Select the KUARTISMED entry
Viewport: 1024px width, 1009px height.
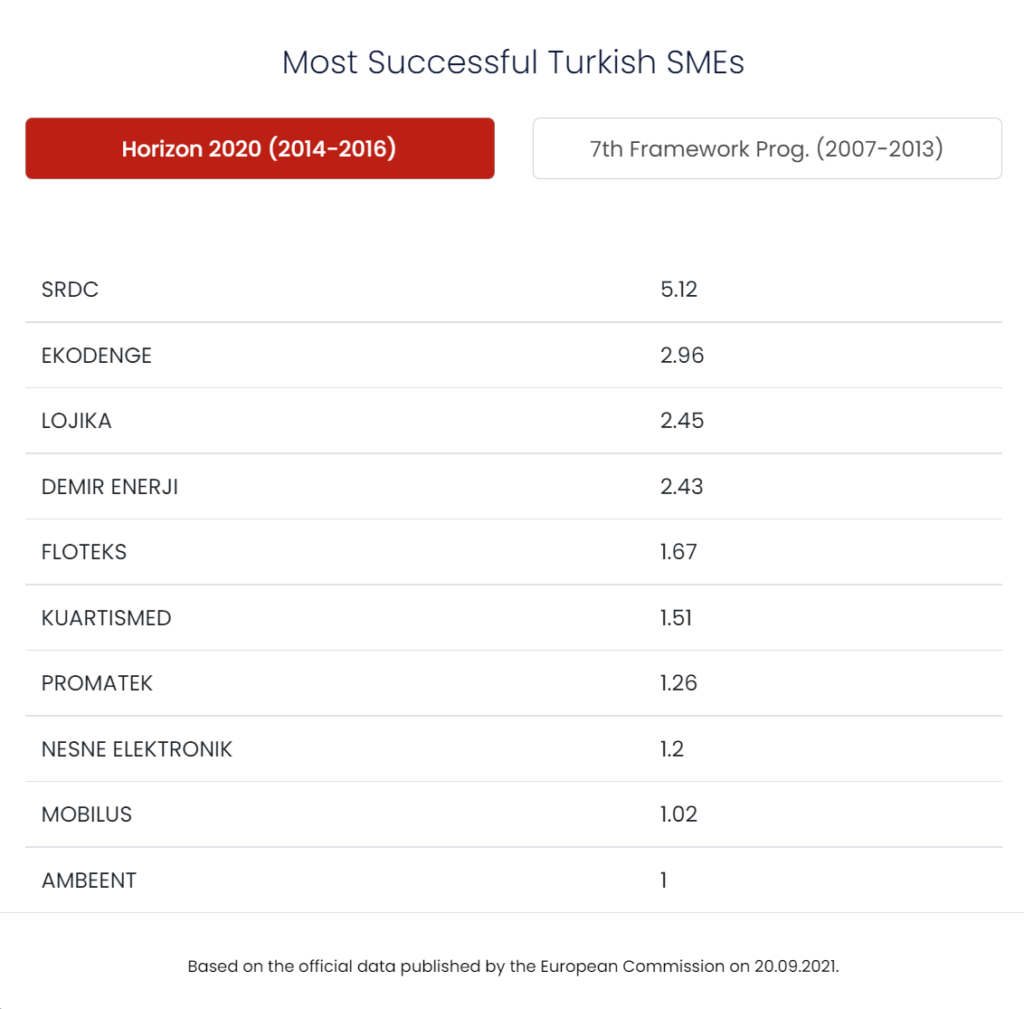pos(106,618)
